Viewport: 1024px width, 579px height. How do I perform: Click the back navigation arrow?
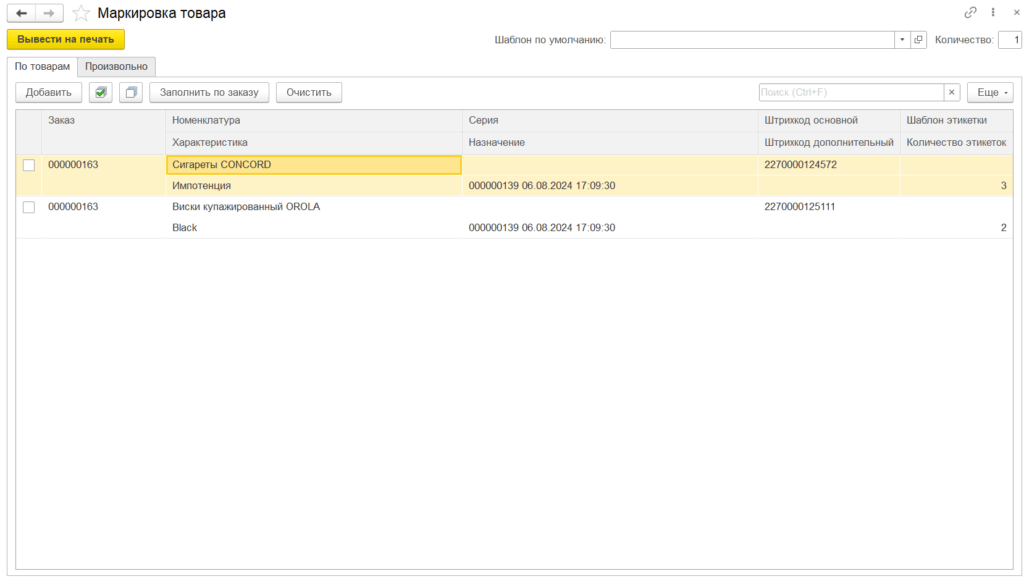coord(21,13)
